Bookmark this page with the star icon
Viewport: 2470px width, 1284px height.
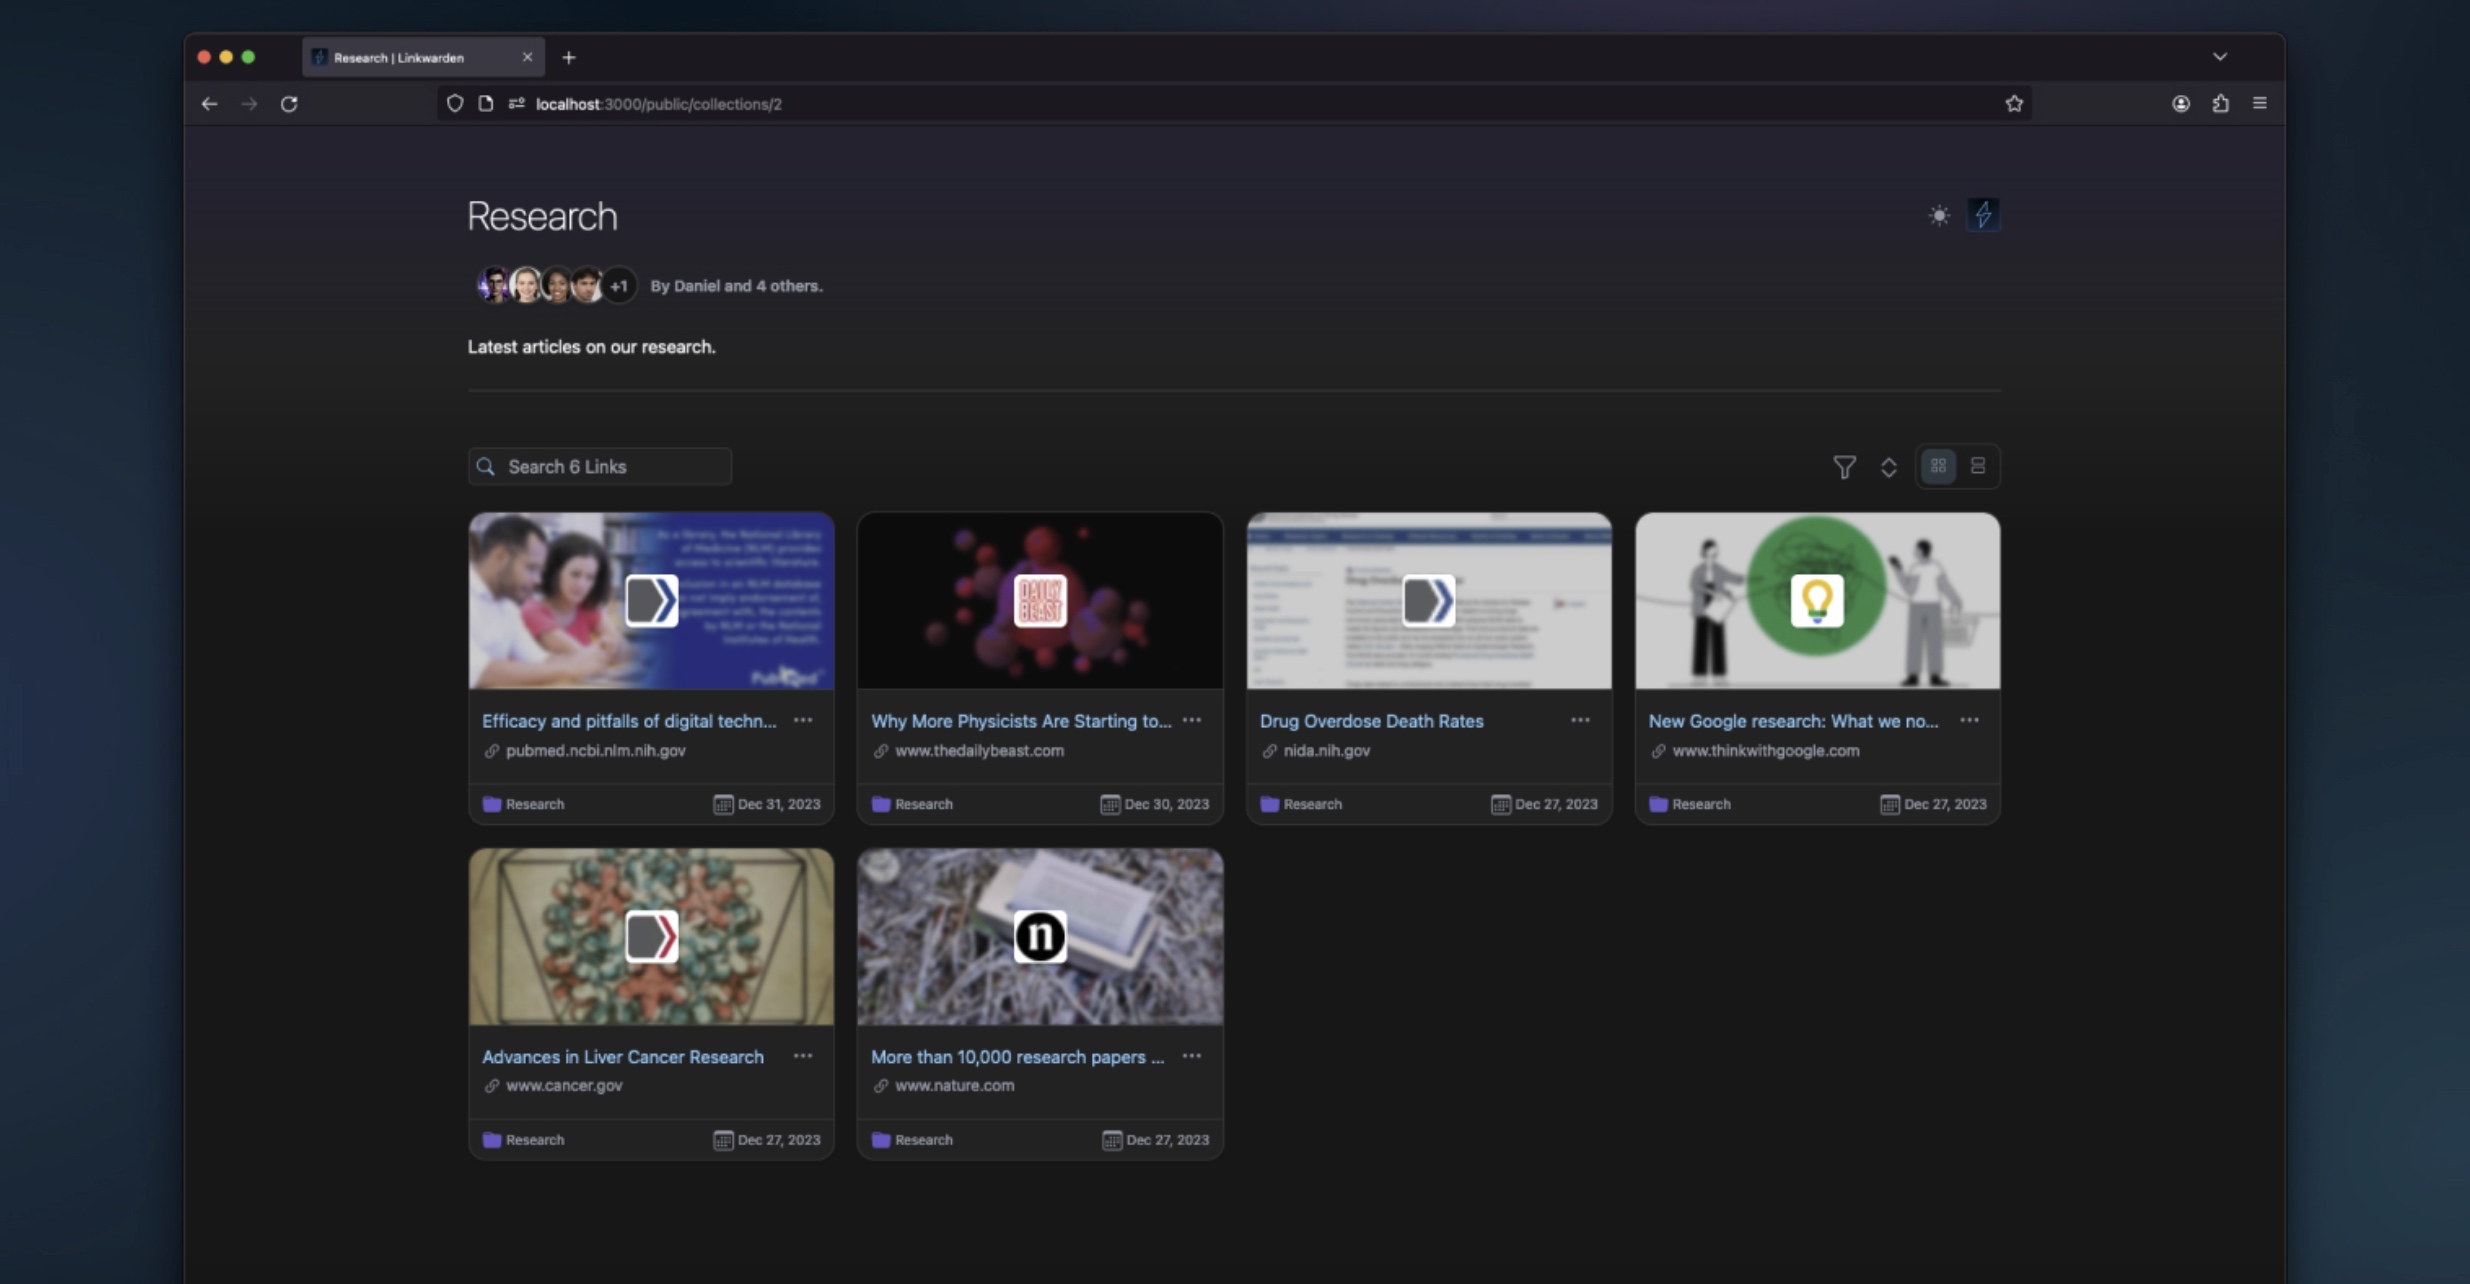pyautogui.click(x=2014, y=103)
